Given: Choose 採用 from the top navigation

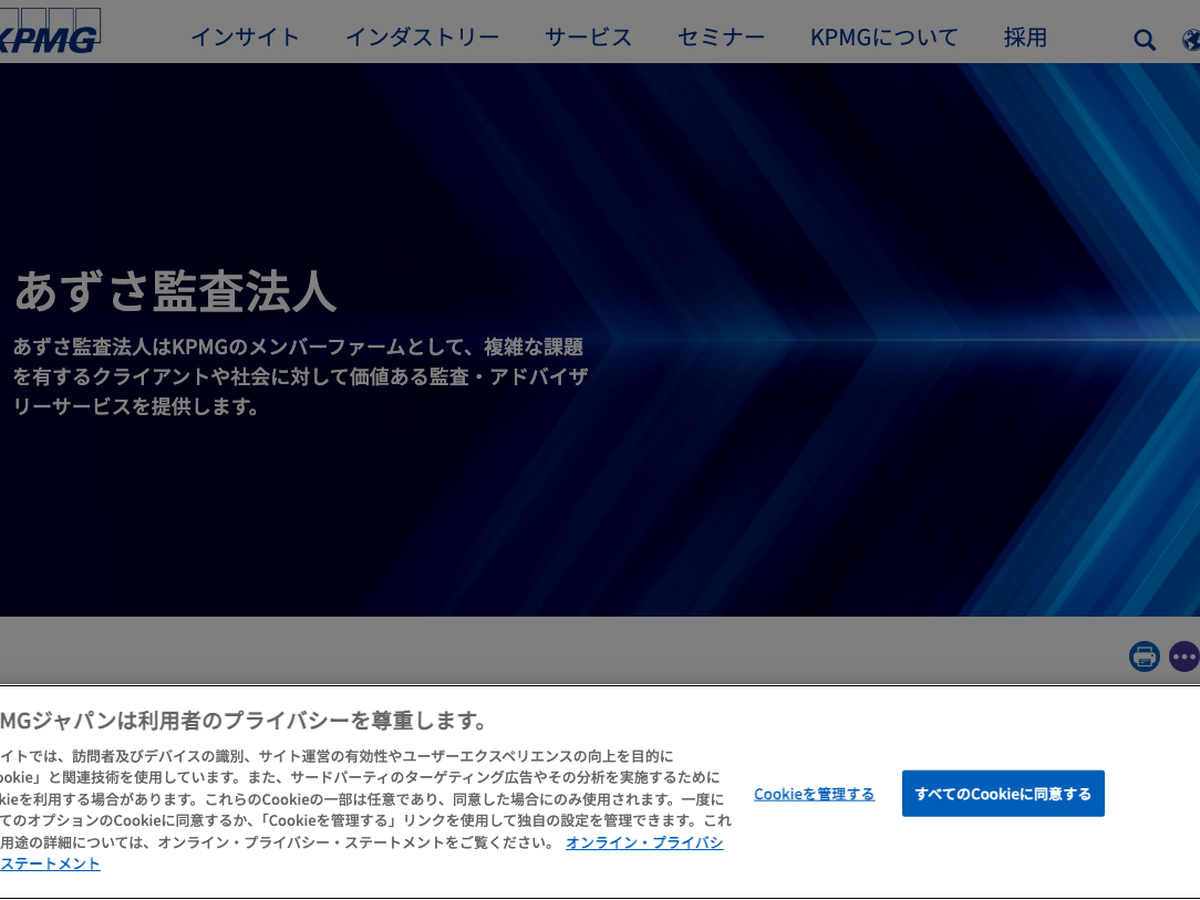Looking at the screenshot, I should [x=1025, y=38].
